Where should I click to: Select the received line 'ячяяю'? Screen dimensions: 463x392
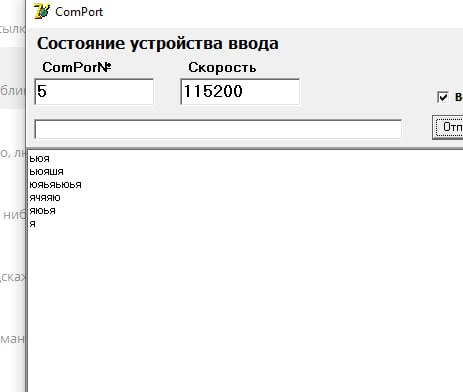[x=45, y=198]
